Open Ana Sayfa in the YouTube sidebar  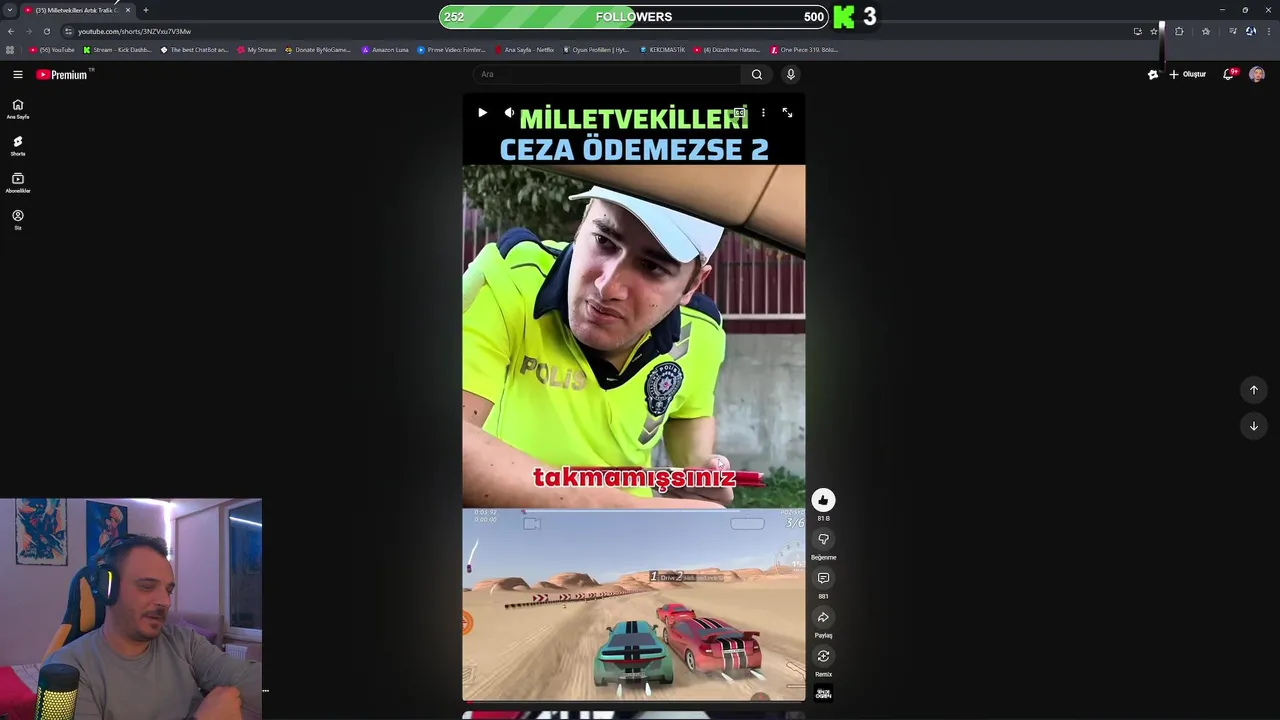tap(18, 109)
